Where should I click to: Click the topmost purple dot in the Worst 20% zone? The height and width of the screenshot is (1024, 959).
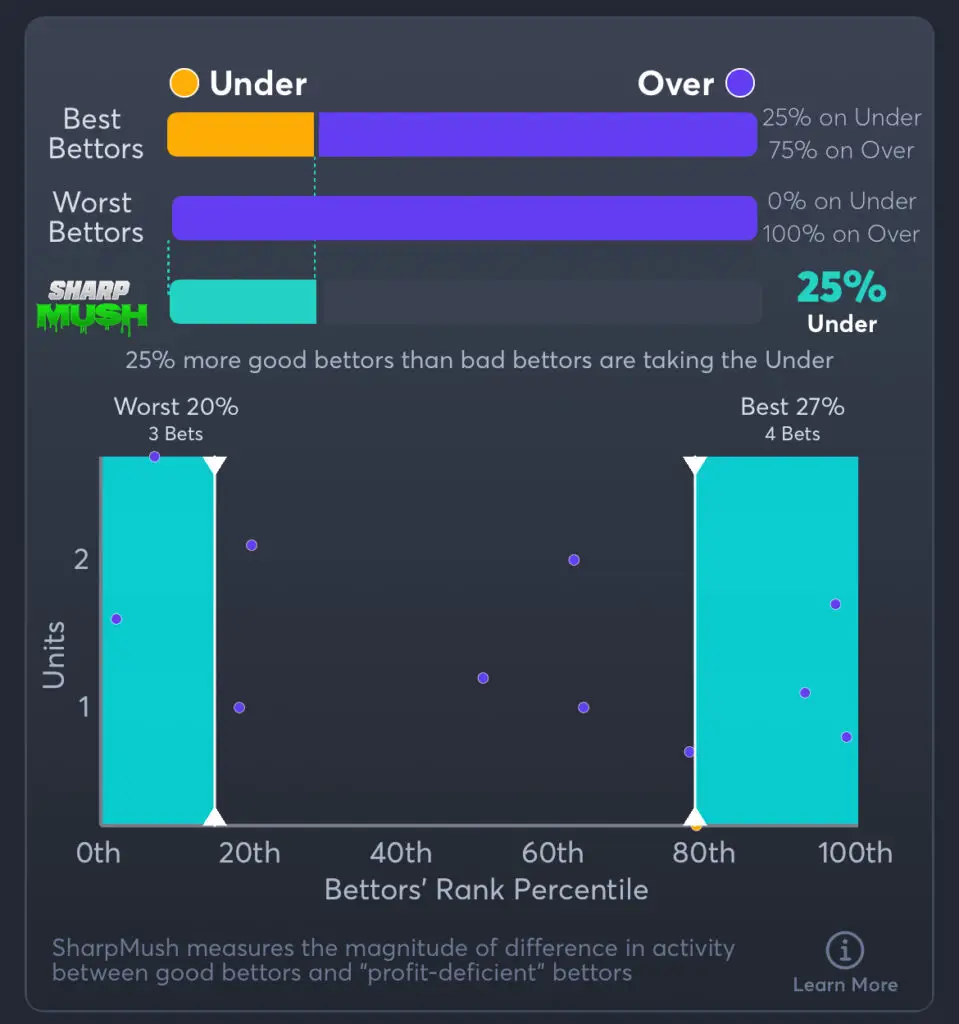(x=154, y=457)
